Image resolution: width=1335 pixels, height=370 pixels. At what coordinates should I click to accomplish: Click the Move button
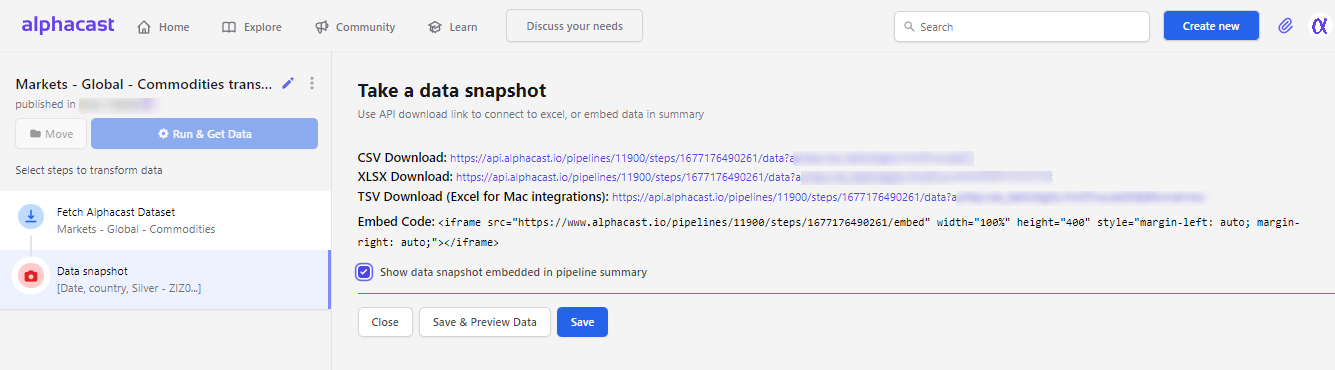(x=51, y=133)
